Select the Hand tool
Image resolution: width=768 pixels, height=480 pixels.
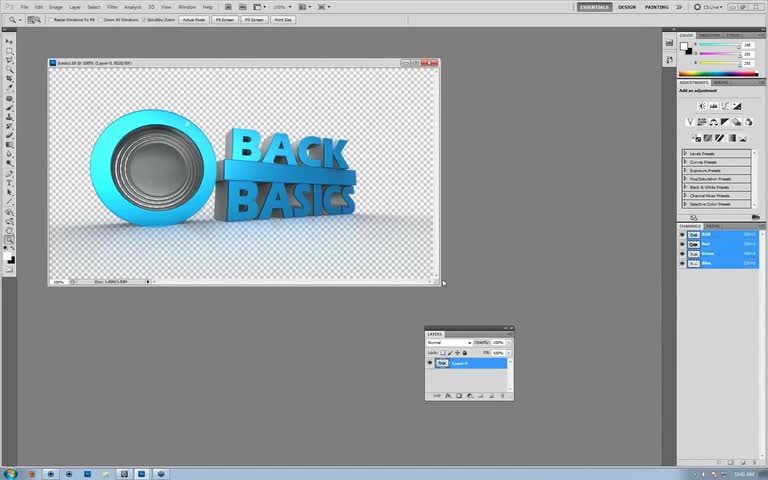pyautogui.click(x=9, y=231)
